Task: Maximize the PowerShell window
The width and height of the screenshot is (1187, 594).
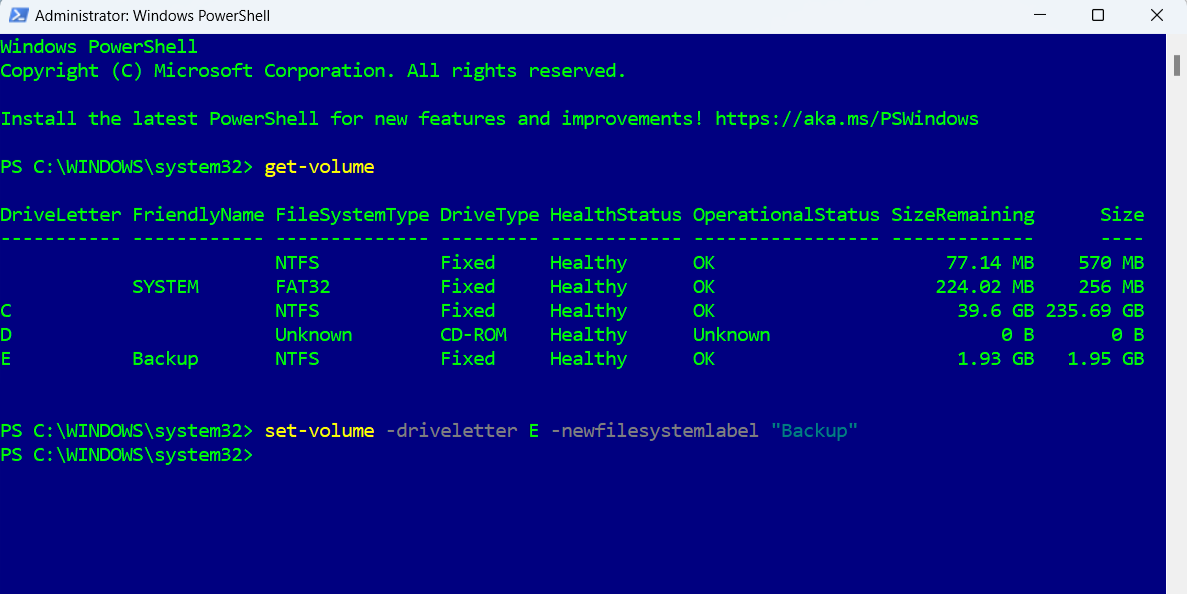Action: (x=1098, y=16)
